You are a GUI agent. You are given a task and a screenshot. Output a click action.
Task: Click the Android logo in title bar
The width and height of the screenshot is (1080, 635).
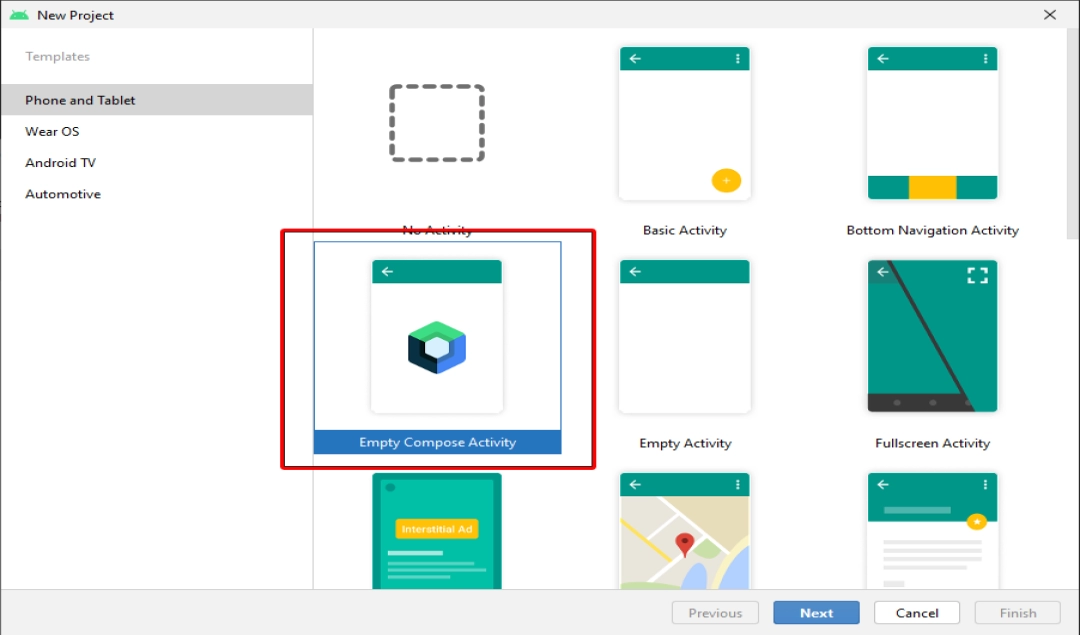19,14
